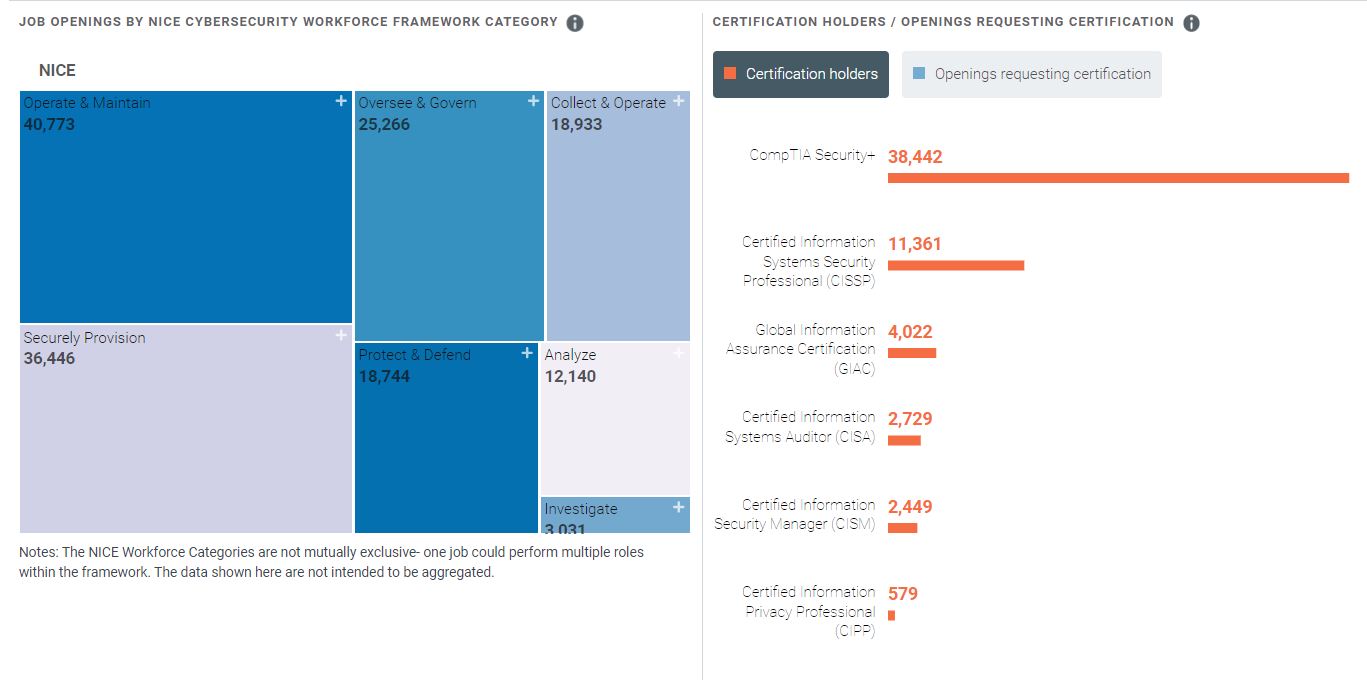
Task: Select the Securely Provision tile
Action: click(x=186, y=440)
